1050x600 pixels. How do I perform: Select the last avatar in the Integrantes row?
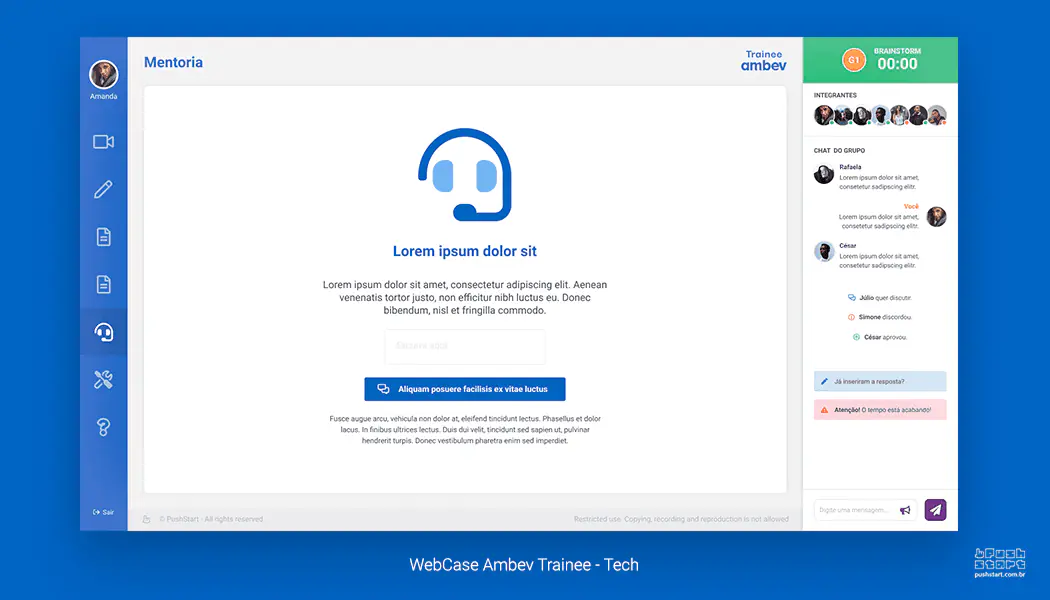tap(937, 115)
